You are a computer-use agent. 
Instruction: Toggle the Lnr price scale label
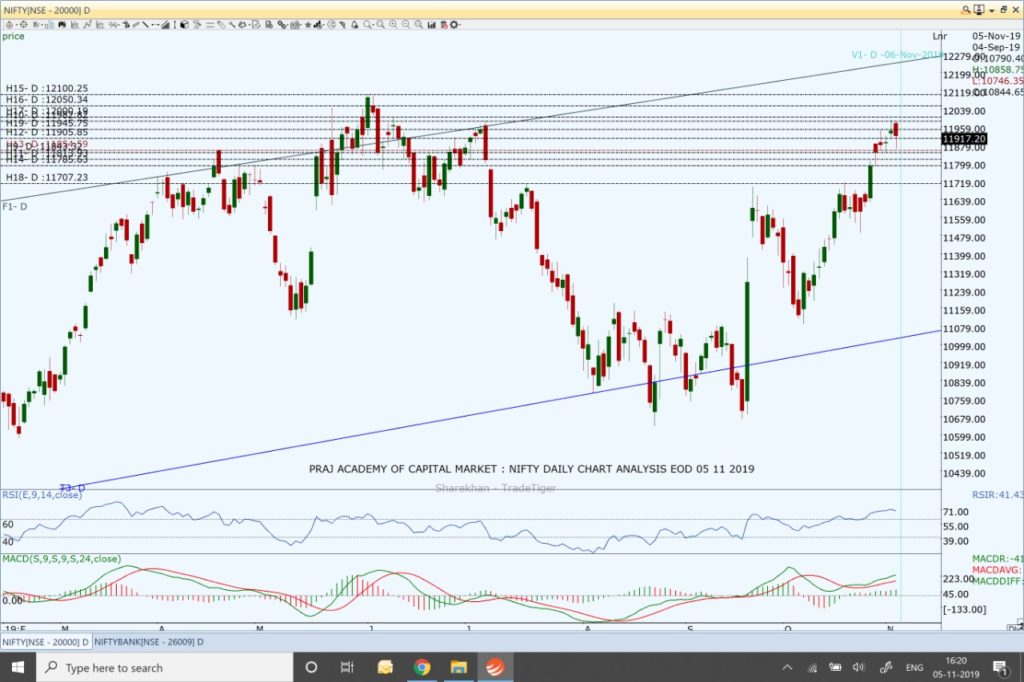pos(939,36)
